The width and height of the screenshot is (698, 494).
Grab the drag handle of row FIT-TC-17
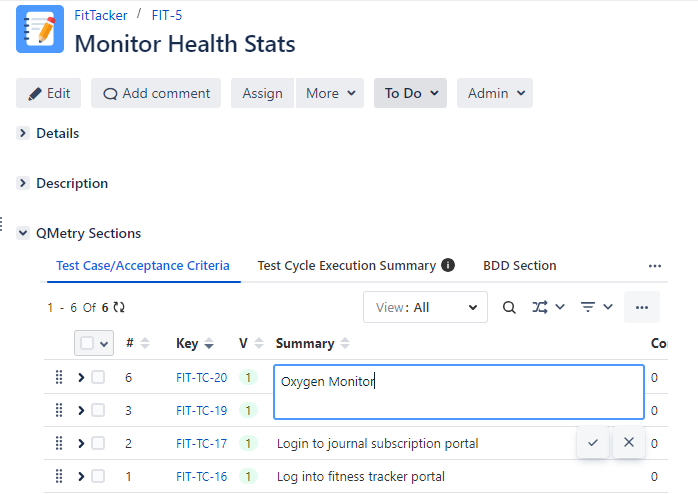tap(59, 443)
